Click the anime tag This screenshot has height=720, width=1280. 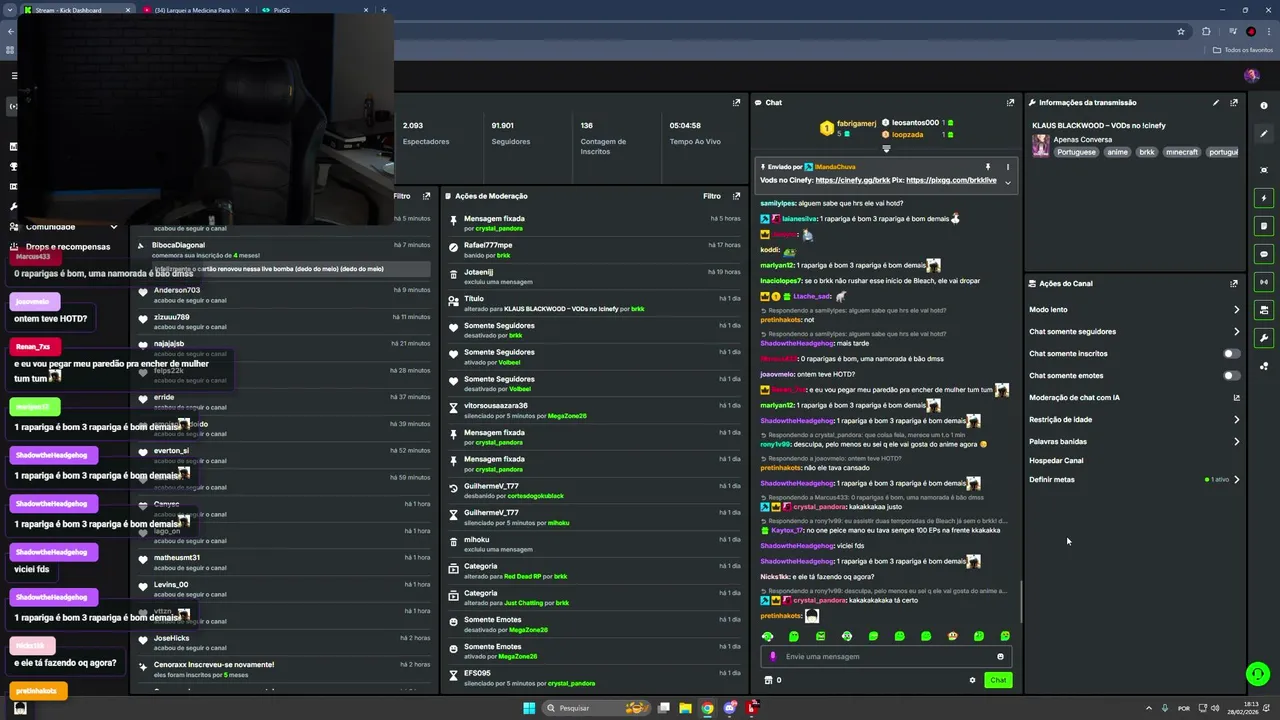tap(1117, 152)
